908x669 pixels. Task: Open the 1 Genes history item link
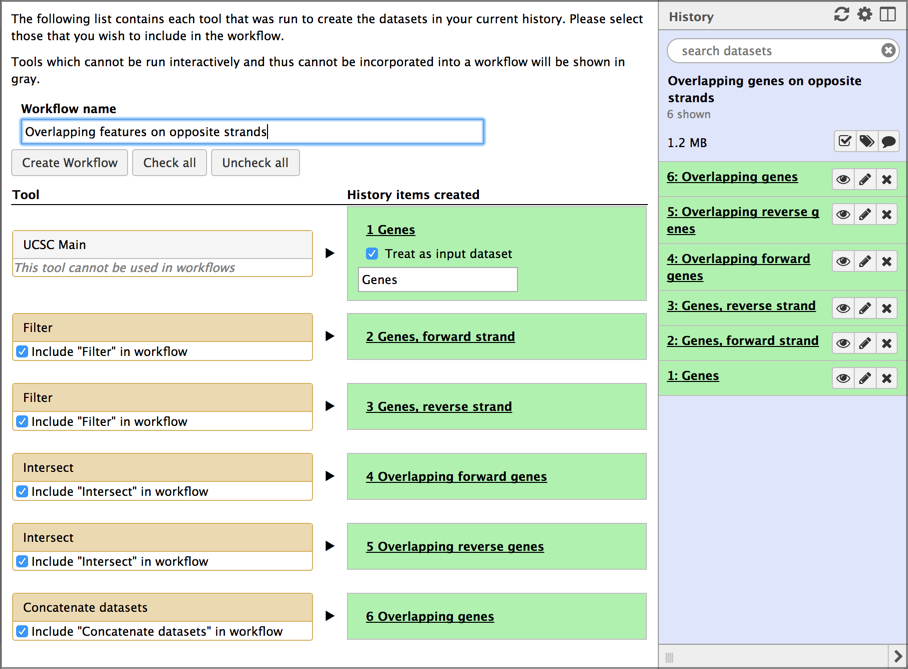(x=390, y=230)
